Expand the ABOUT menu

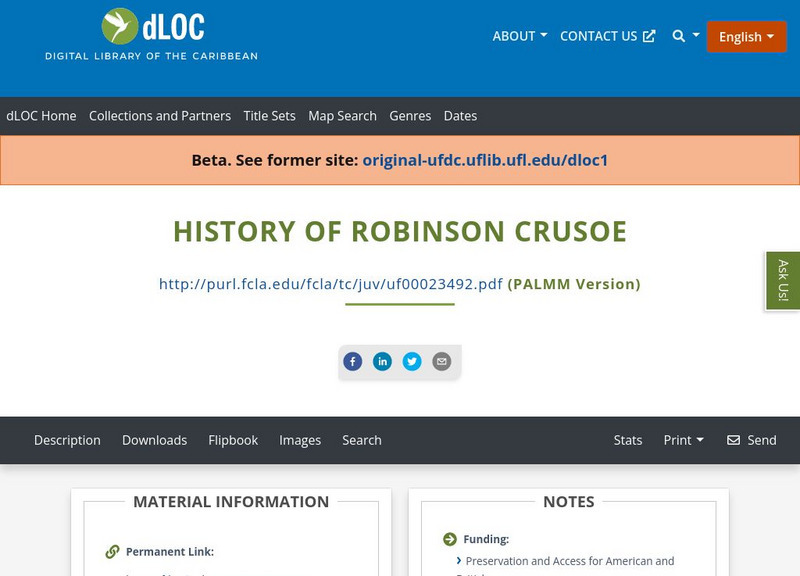(518, 35)
